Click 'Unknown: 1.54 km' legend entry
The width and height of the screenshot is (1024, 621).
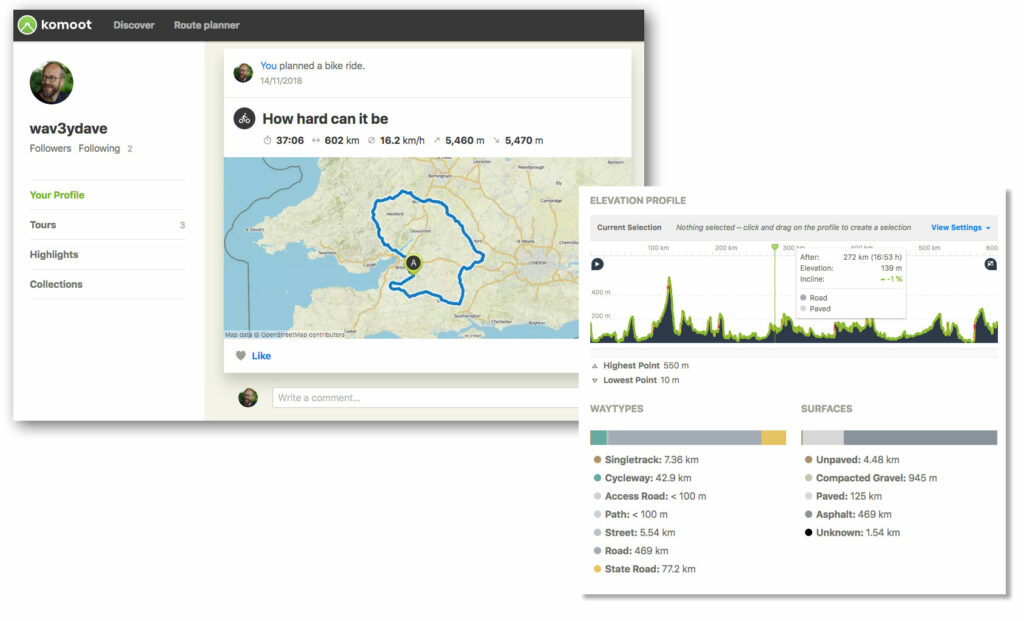coord(852,533)
